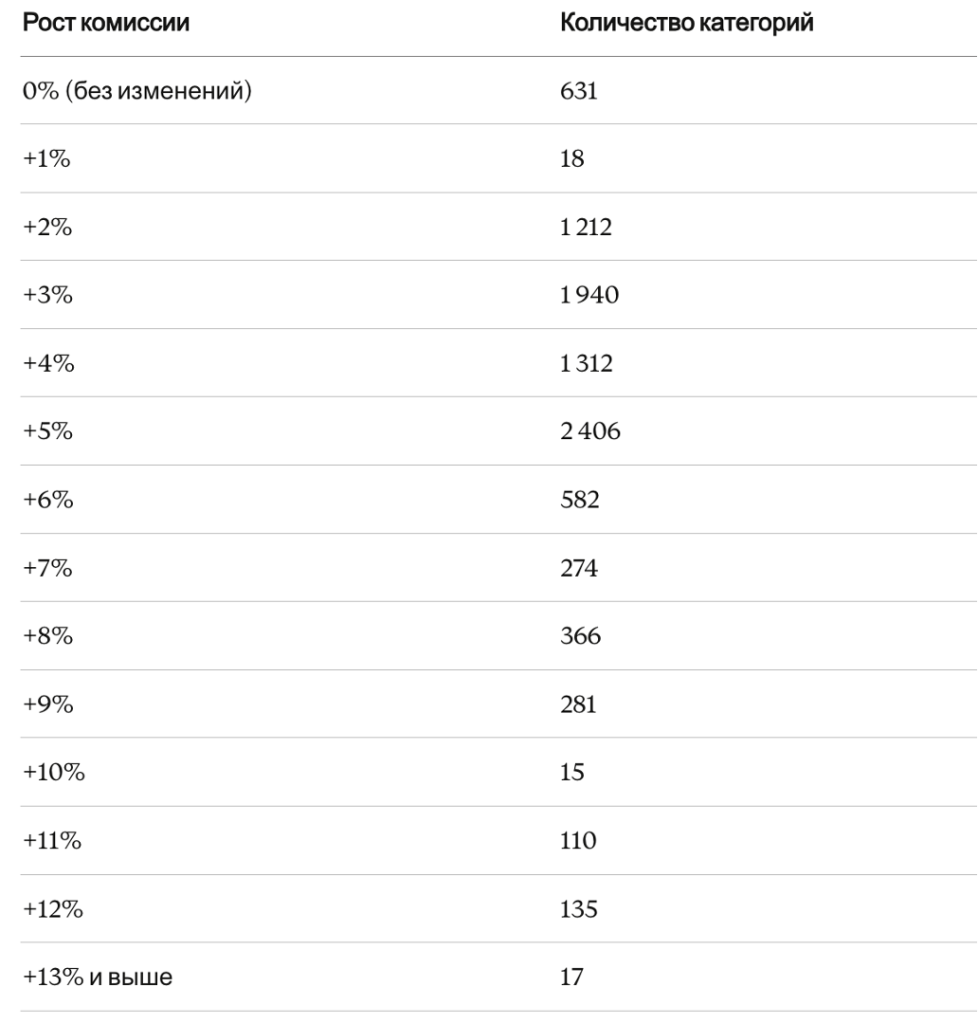Image resolution: width=978 pixels, height=1024 pixels.
Task: Click the value 2 406 in the table
Action: click(x=589, y=431)
